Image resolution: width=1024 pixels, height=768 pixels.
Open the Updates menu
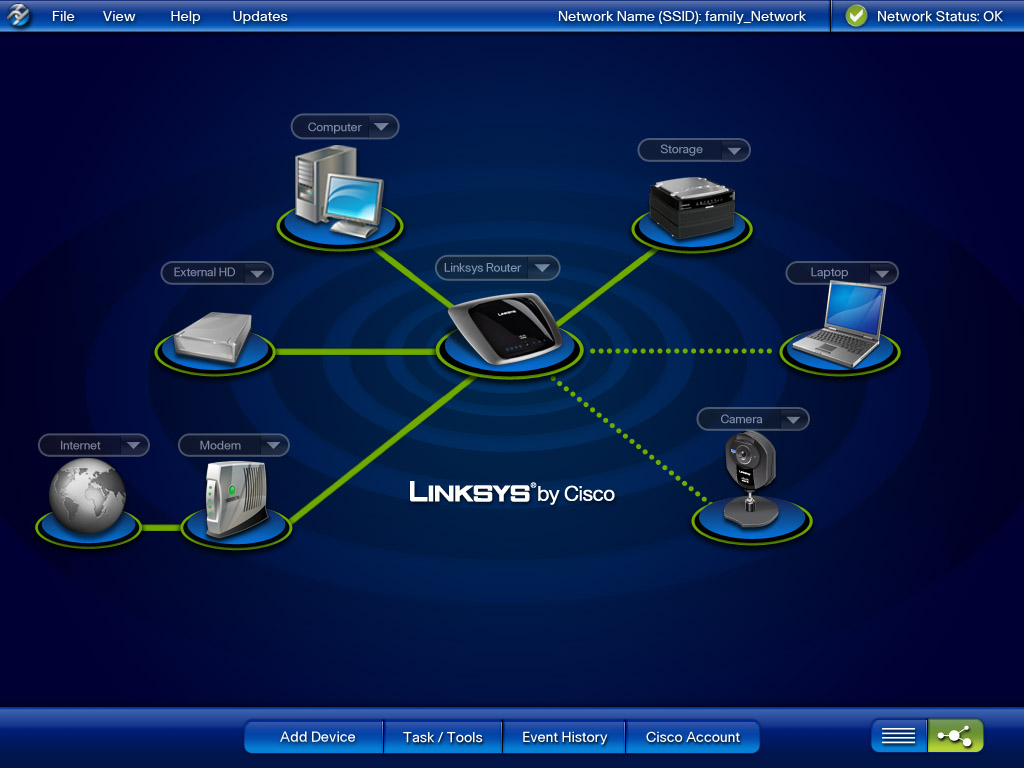260,16
